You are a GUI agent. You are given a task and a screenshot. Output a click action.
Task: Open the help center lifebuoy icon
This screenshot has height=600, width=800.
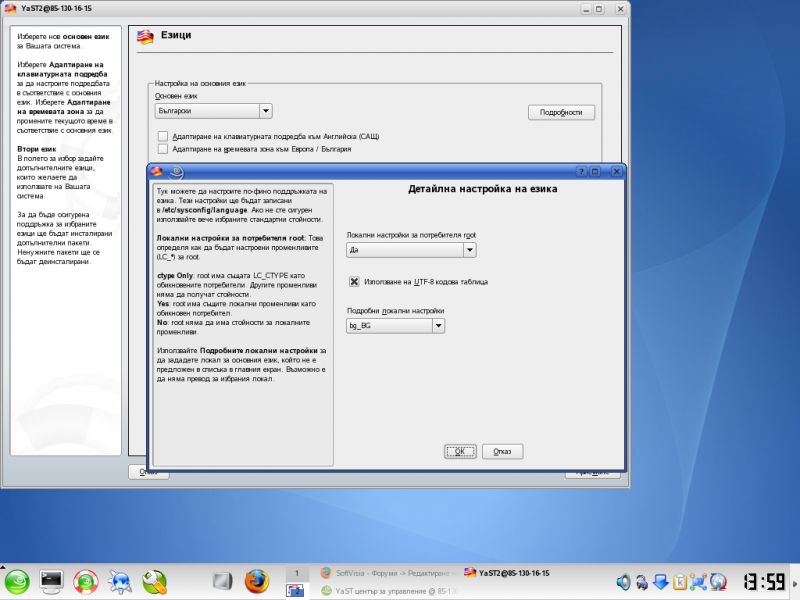click(86, 582)
